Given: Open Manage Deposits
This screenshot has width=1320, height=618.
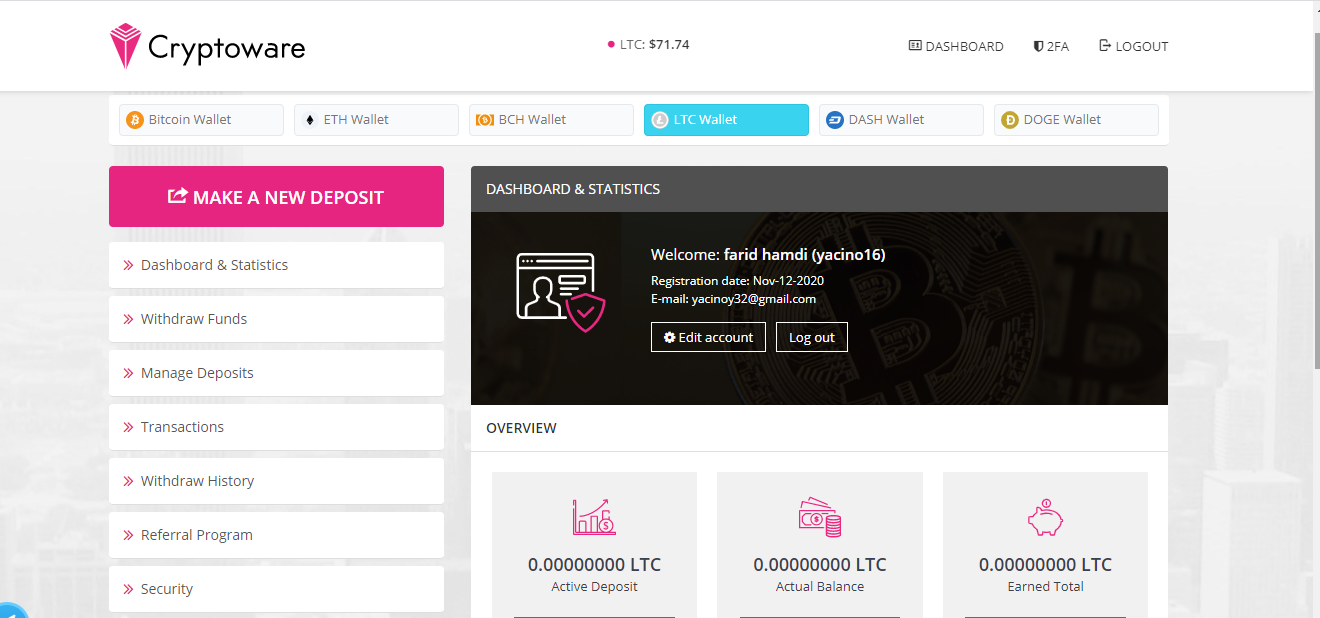Looking at the screenshot, I should [x=276, y=373].
